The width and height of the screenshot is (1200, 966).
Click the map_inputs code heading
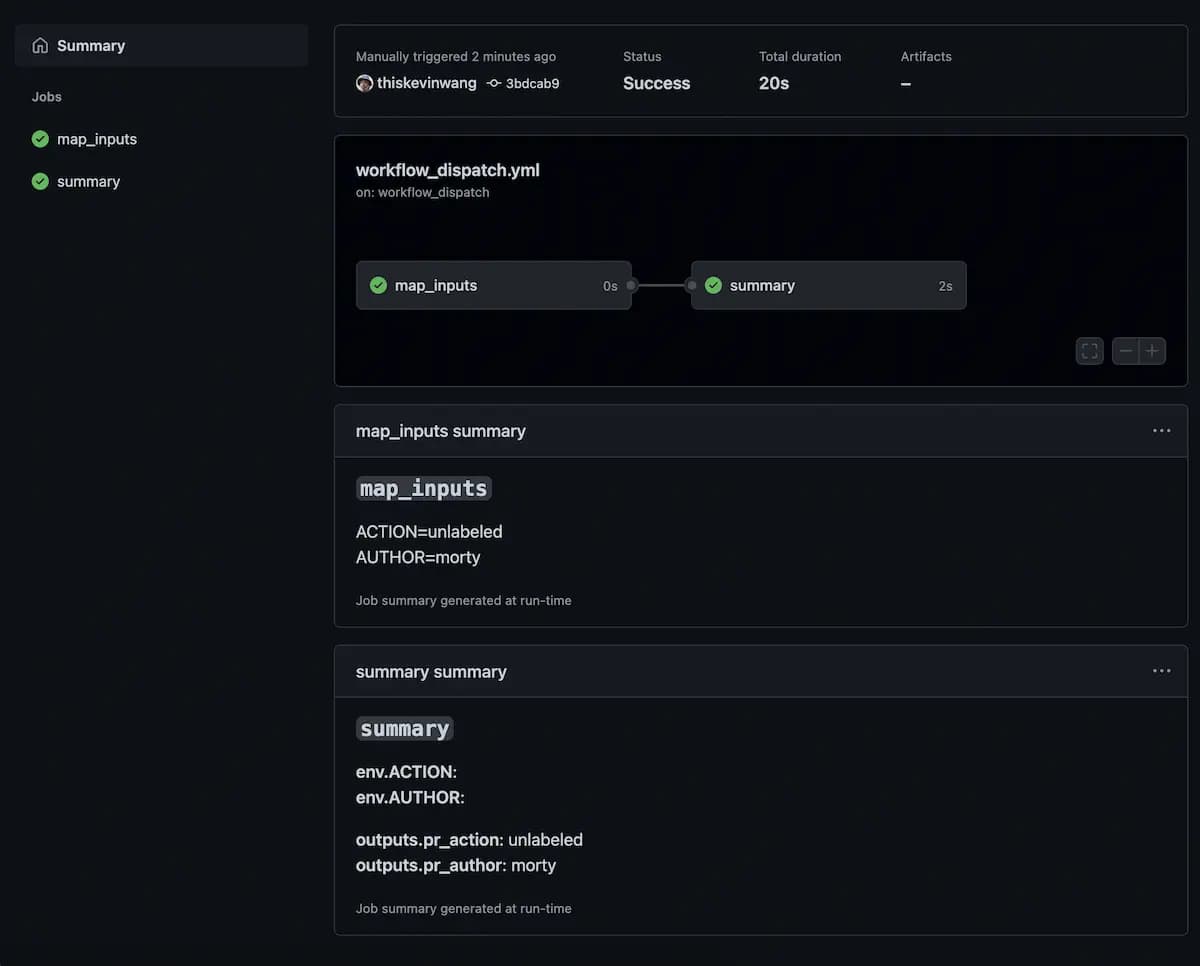click(x=424, y=488)
